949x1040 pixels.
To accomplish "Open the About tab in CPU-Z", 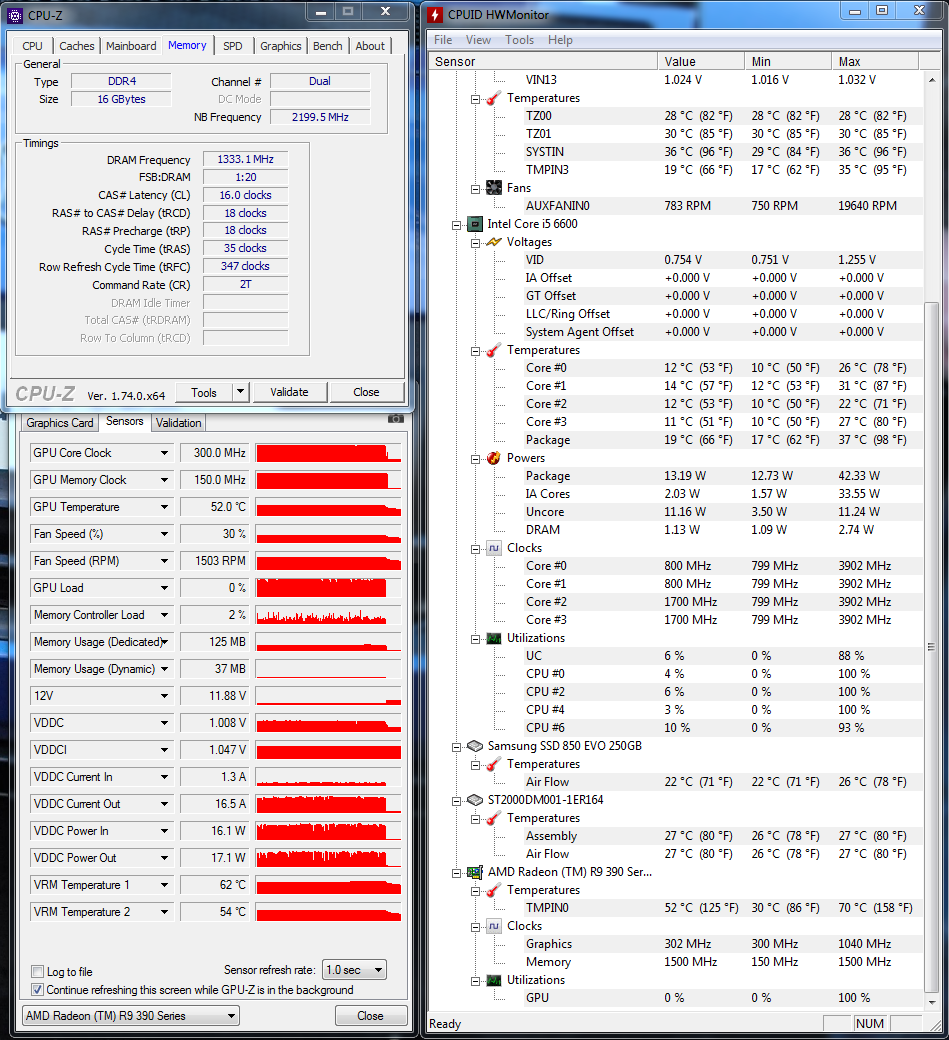I will point(369,46).
